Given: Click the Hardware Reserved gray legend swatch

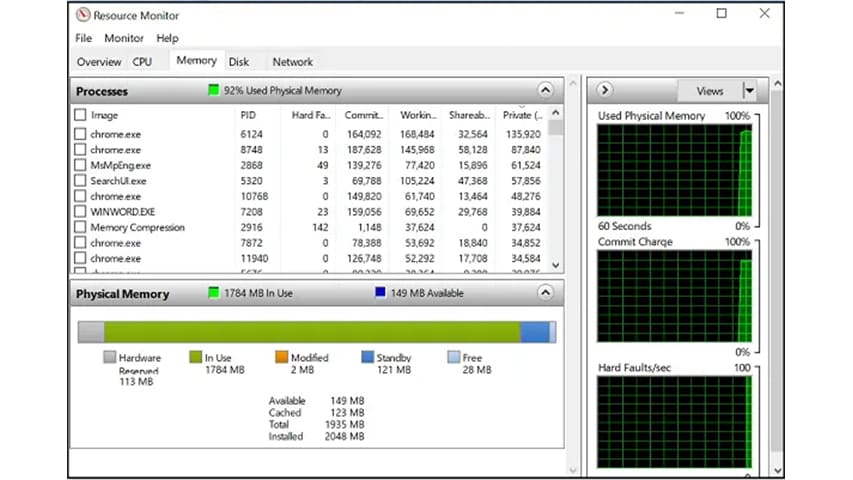Looking at the screenshot, I should coord(109,357).
